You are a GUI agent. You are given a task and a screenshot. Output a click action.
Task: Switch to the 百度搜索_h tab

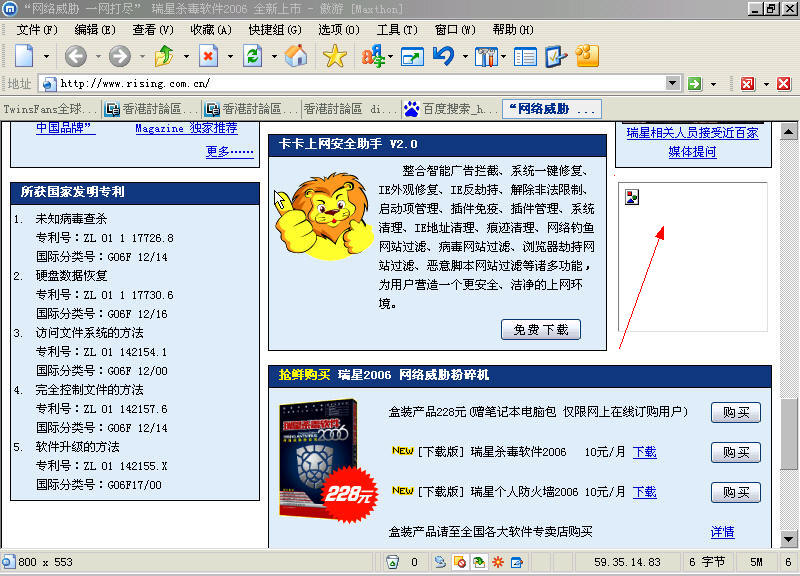[451, 109]
